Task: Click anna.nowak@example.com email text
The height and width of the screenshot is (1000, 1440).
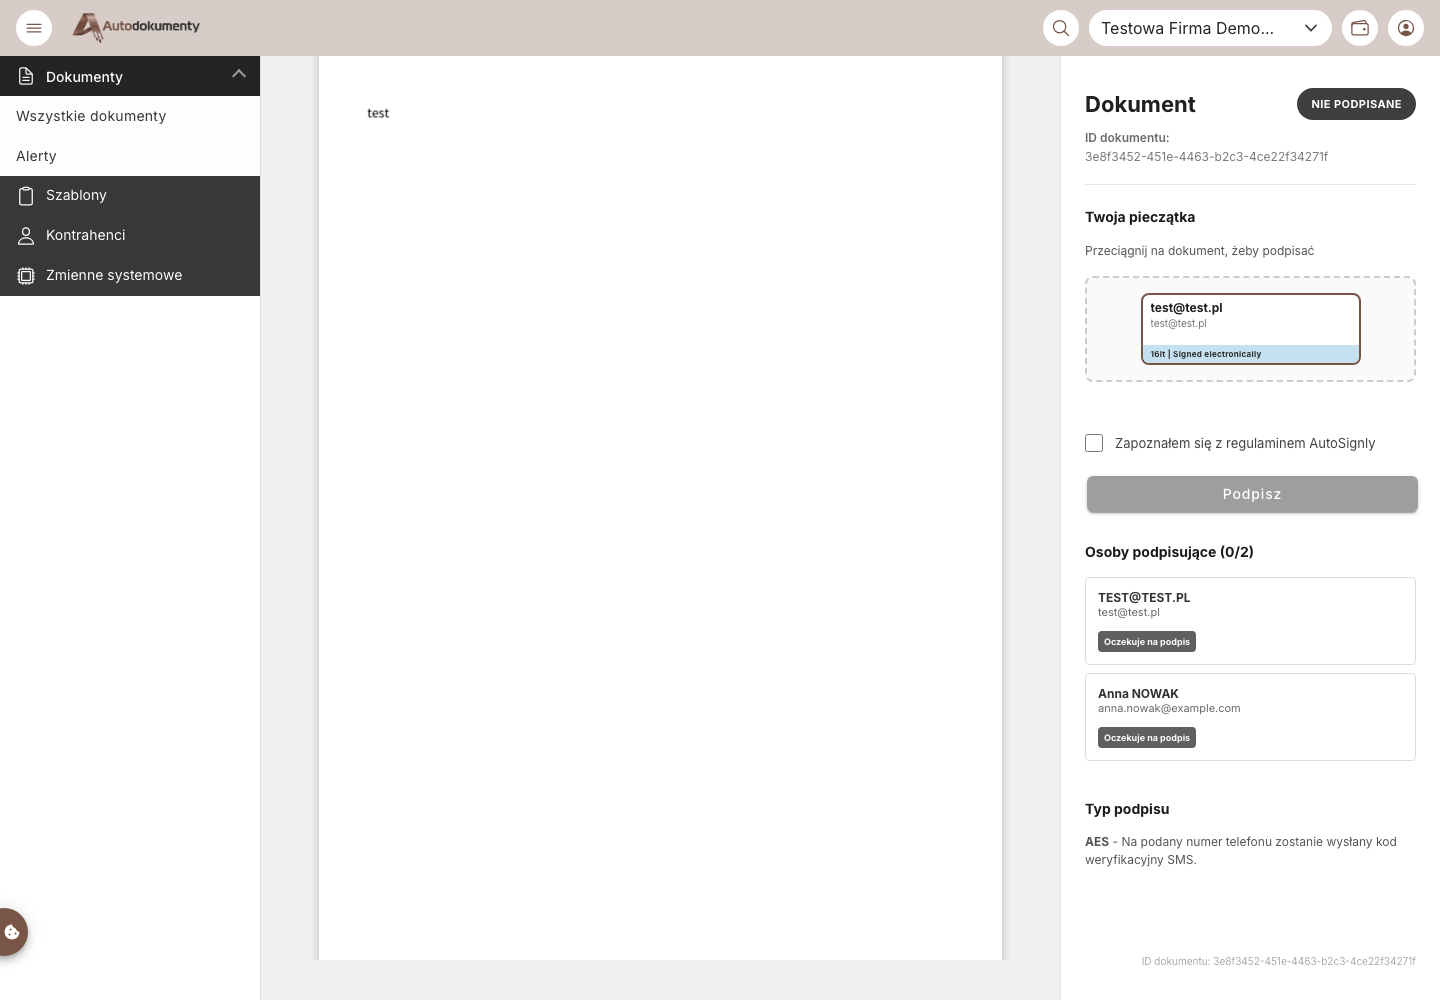Action: tap(1169, 708)
